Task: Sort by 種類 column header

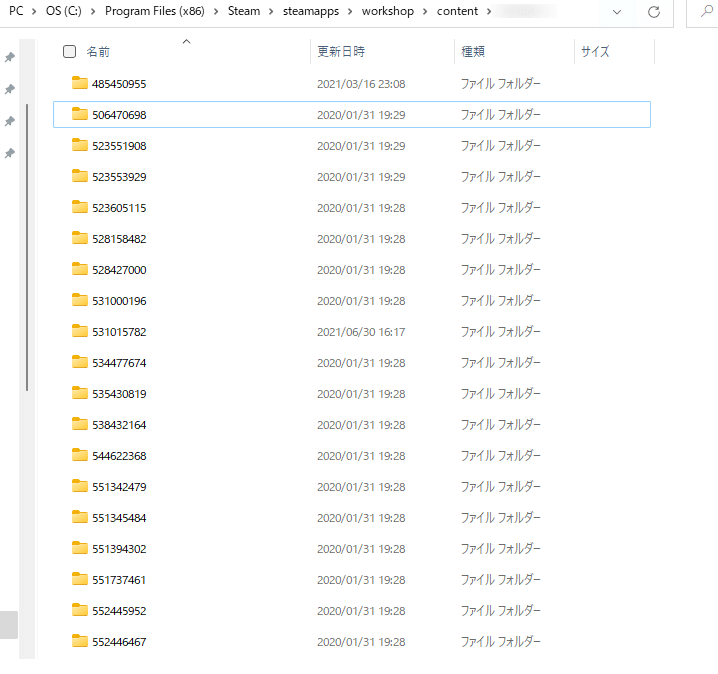Action: (472, 52)
